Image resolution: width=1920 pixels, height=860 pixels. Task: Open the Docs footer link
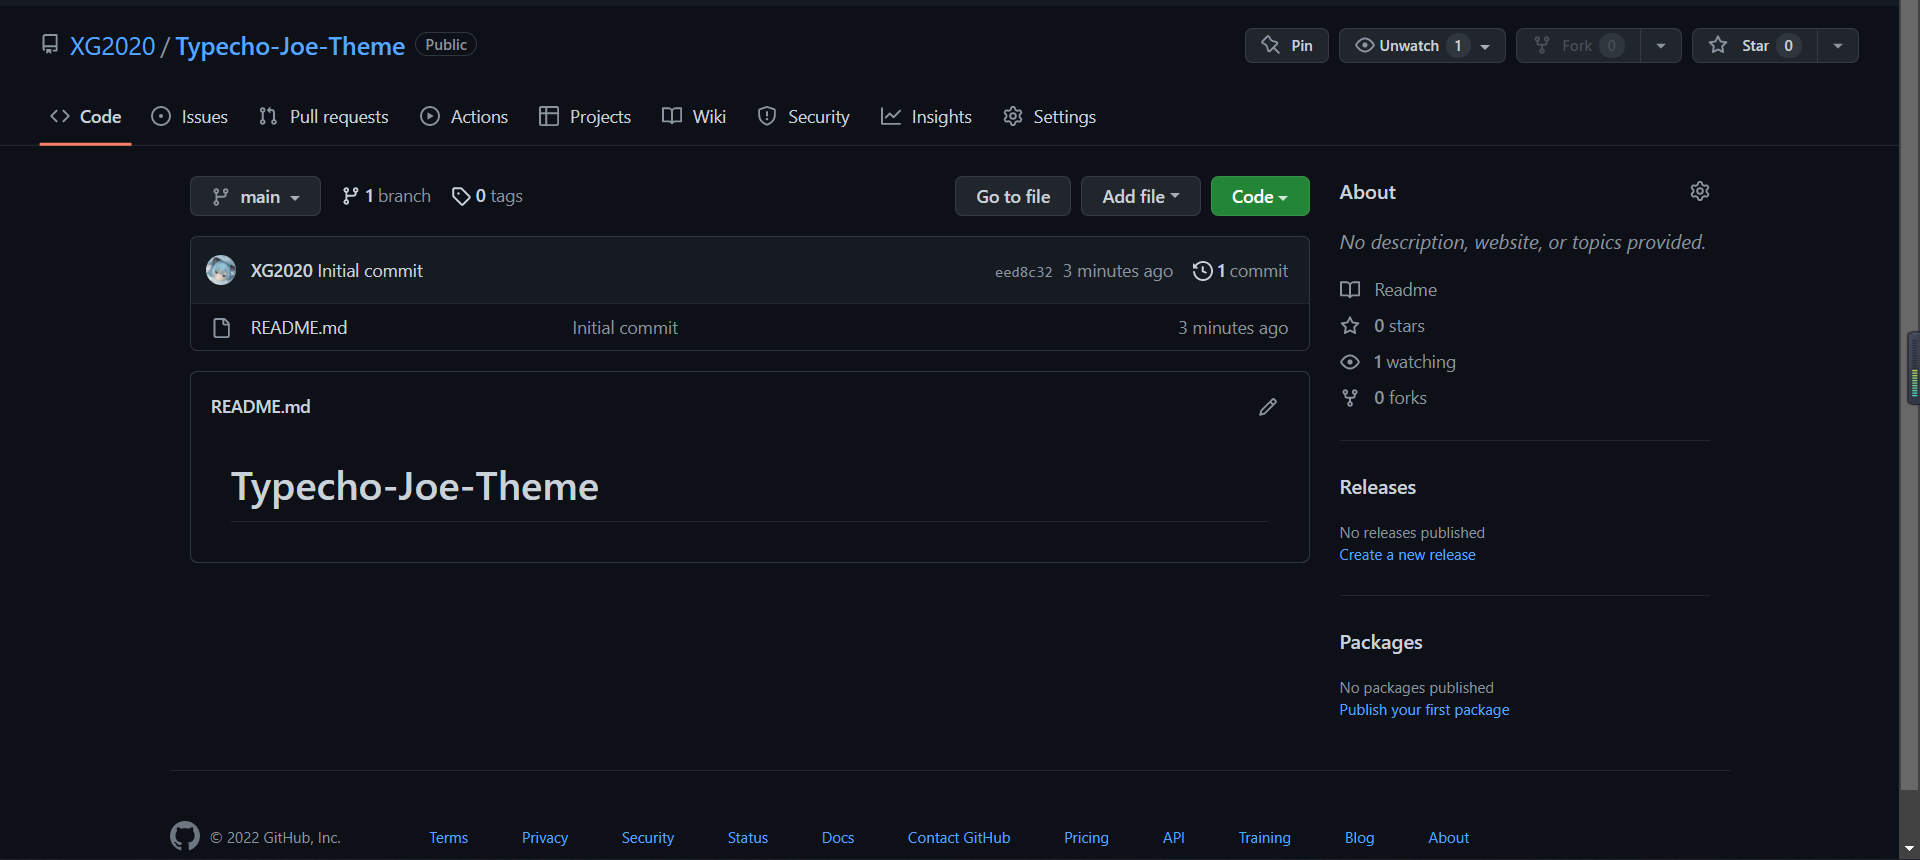(838, 838)
